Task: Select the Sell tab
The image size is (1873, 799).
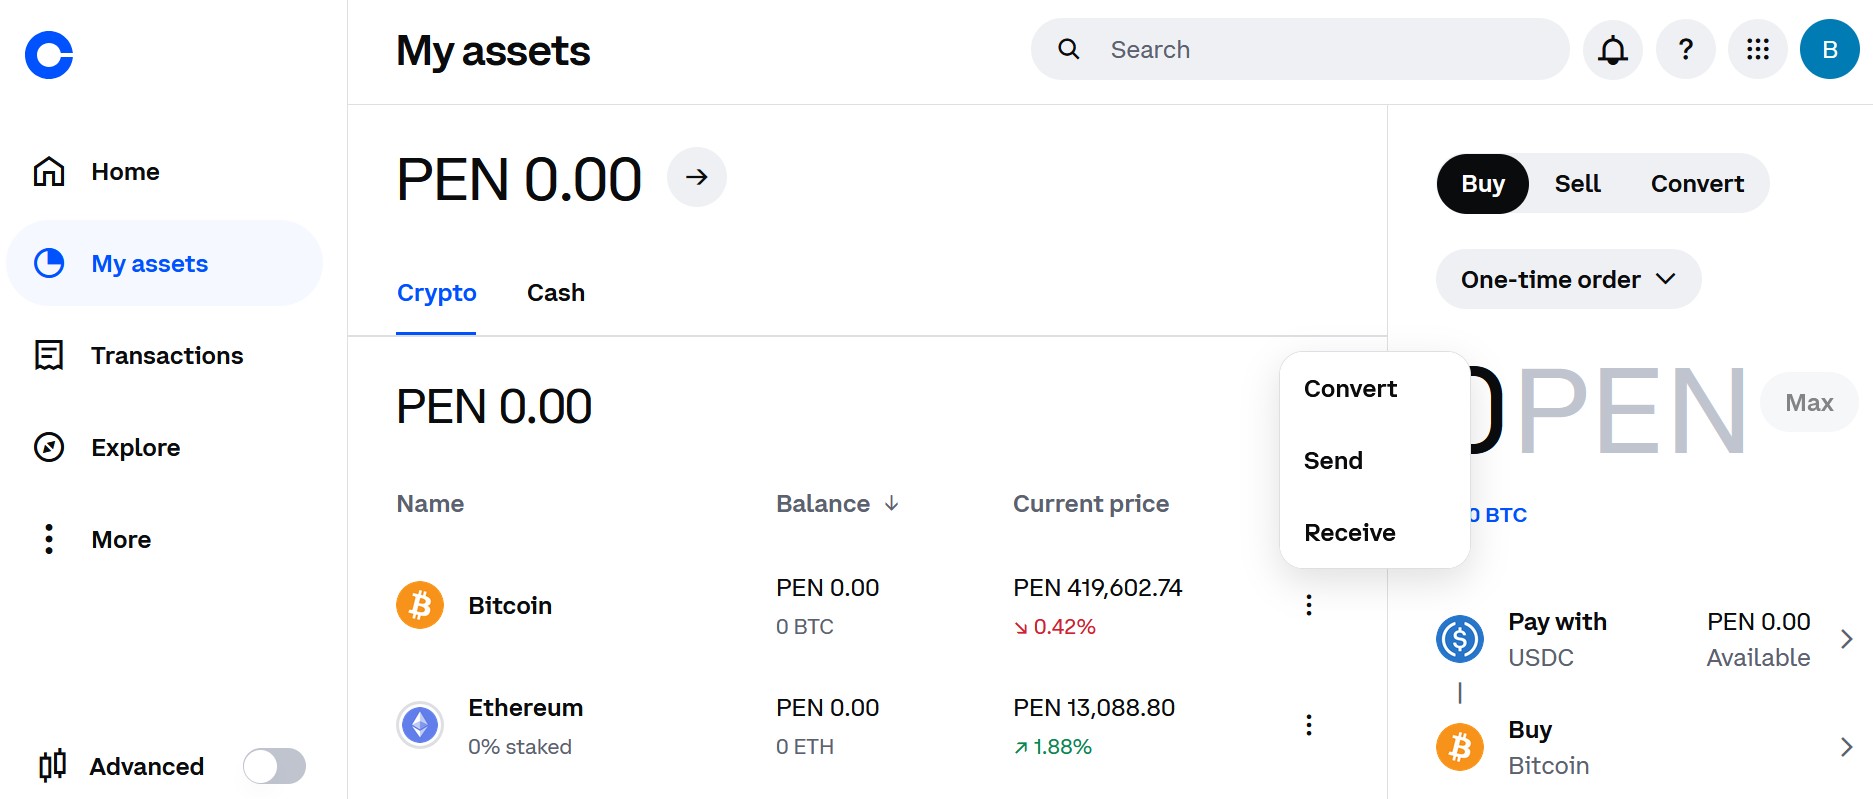Action: click(1577, 183)
